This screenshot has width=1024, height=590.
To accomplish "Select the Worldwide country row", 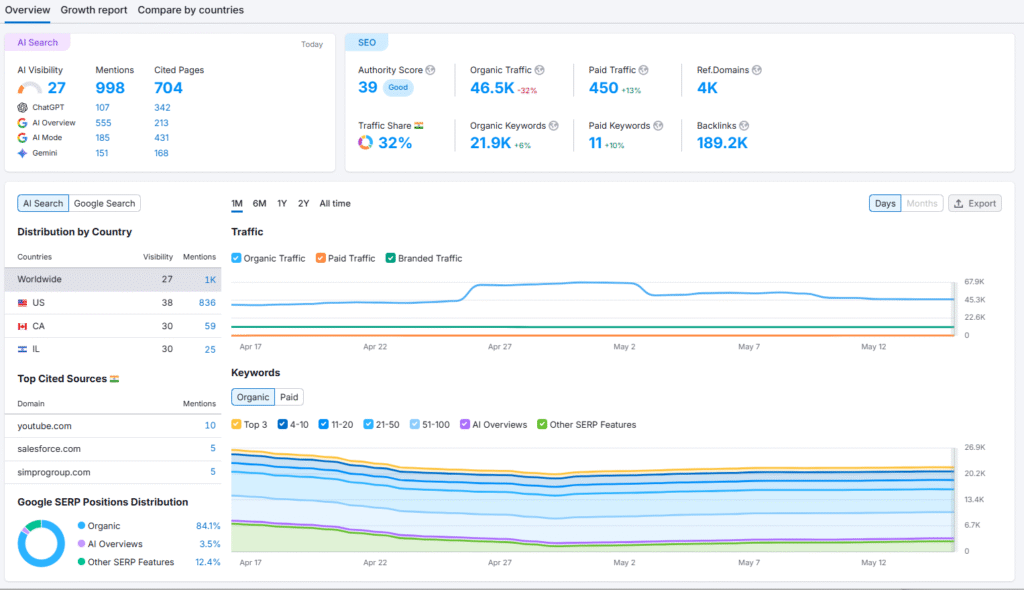I will [113, 279].
